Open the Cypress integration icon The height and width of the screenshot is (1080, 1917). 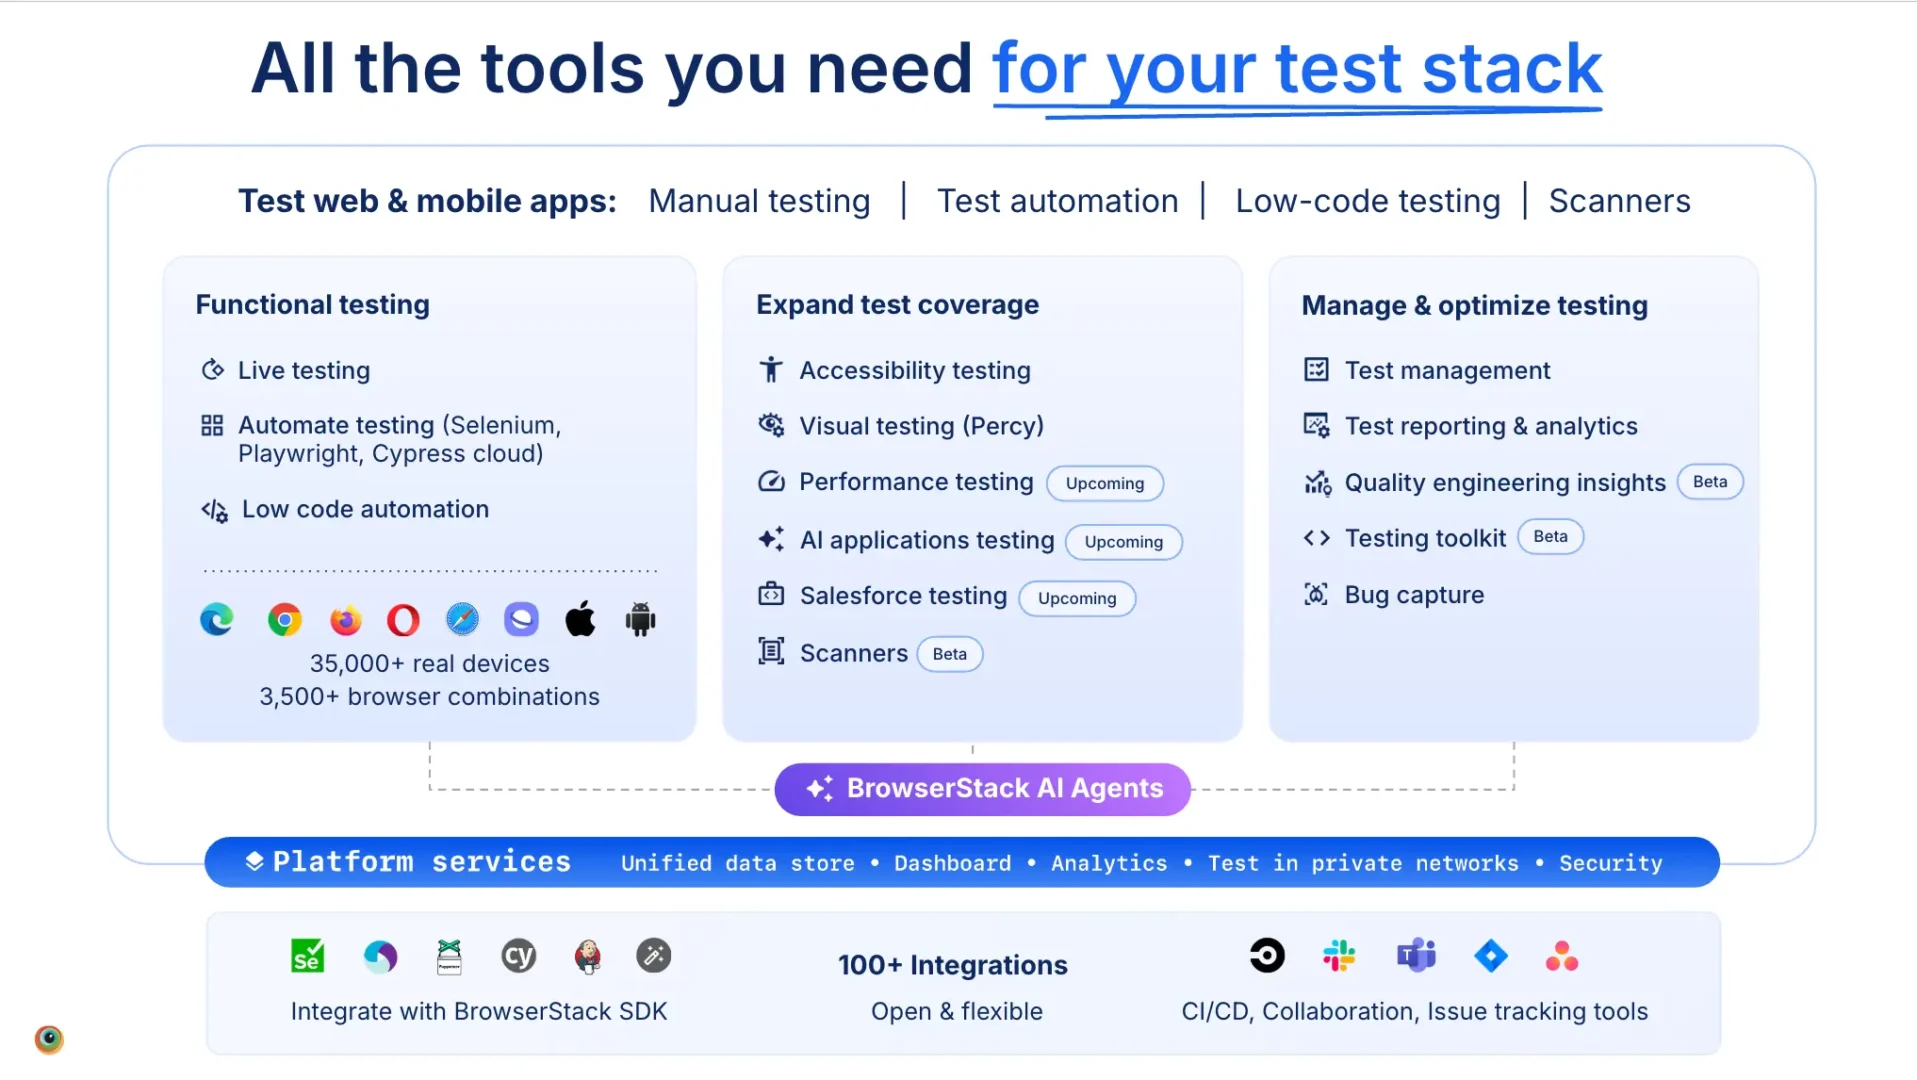click(x=518, y=956)
